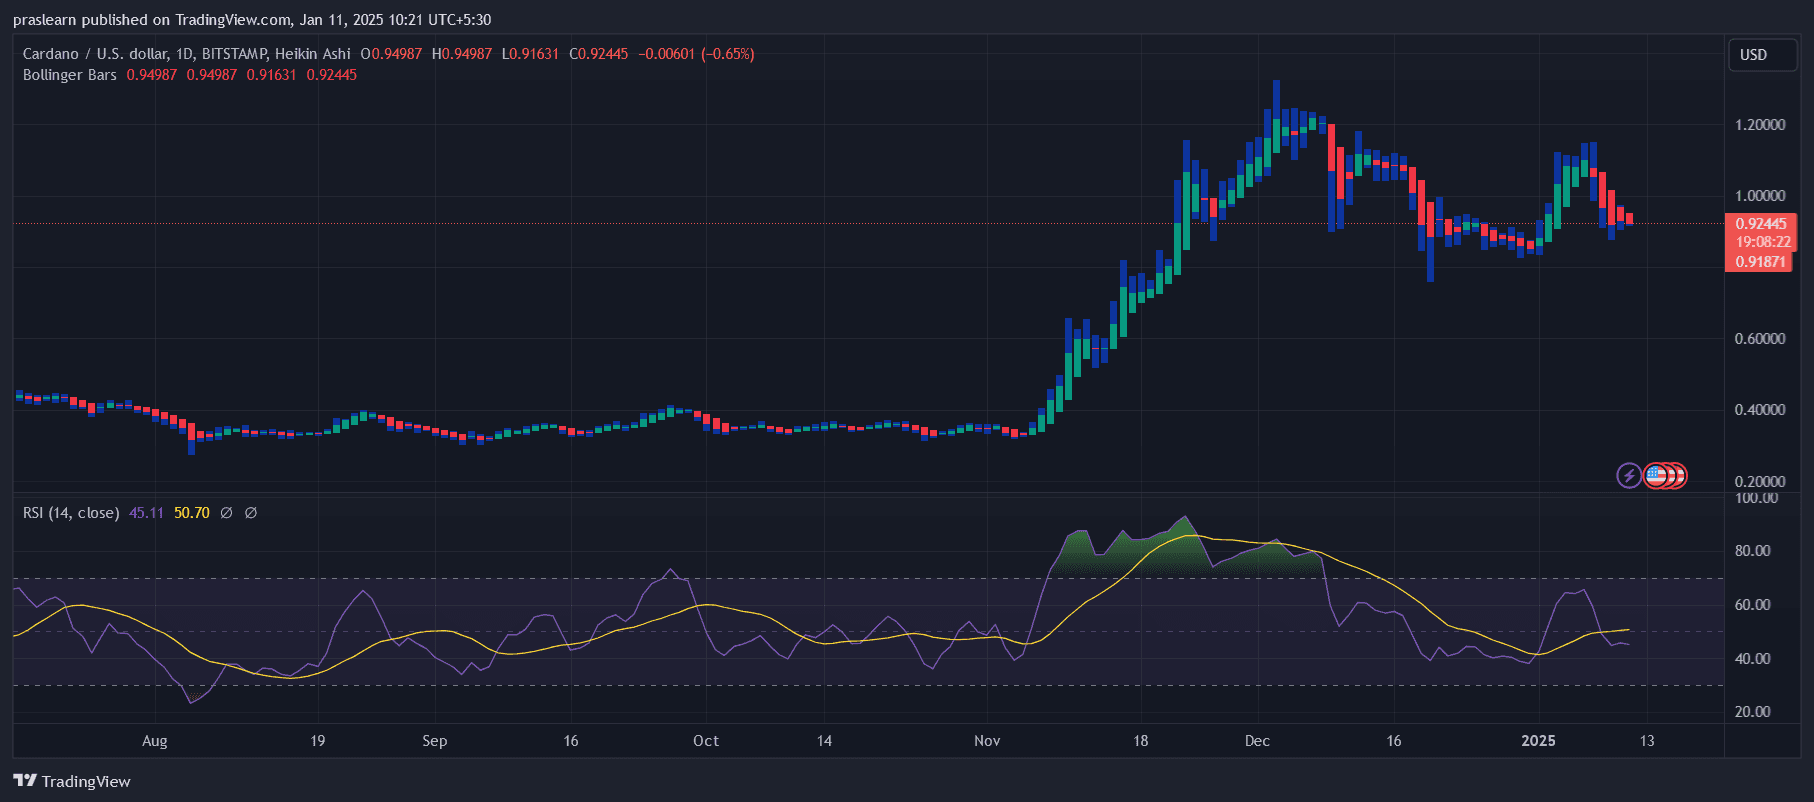Click the purple lightning bolt event icon
The width and height of the screenshot is (1814, 802).
(x=1629, y=475)
